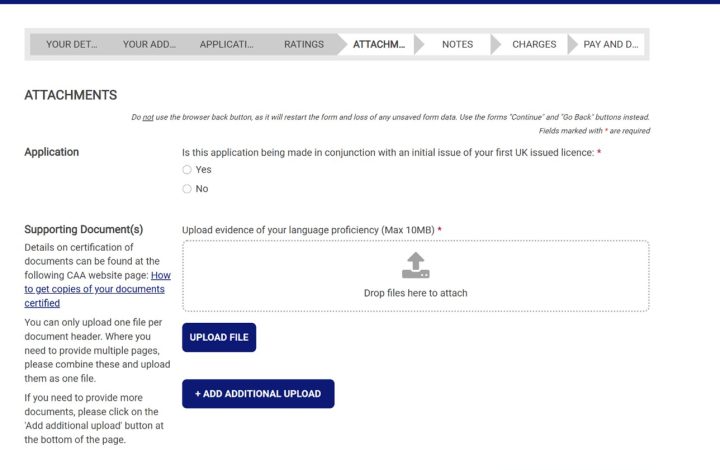Screen dimensions: 720x470
Task: Select Yes for initial licence issue
Action: click(x=187, y=170)
